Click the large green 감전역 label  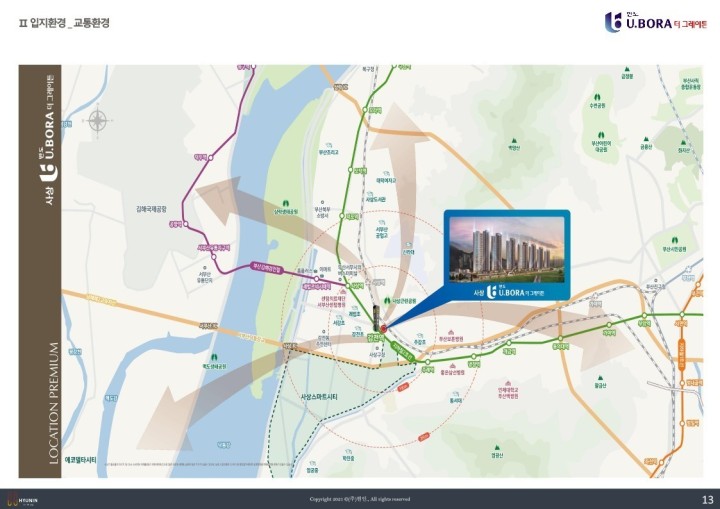(377, 339)
